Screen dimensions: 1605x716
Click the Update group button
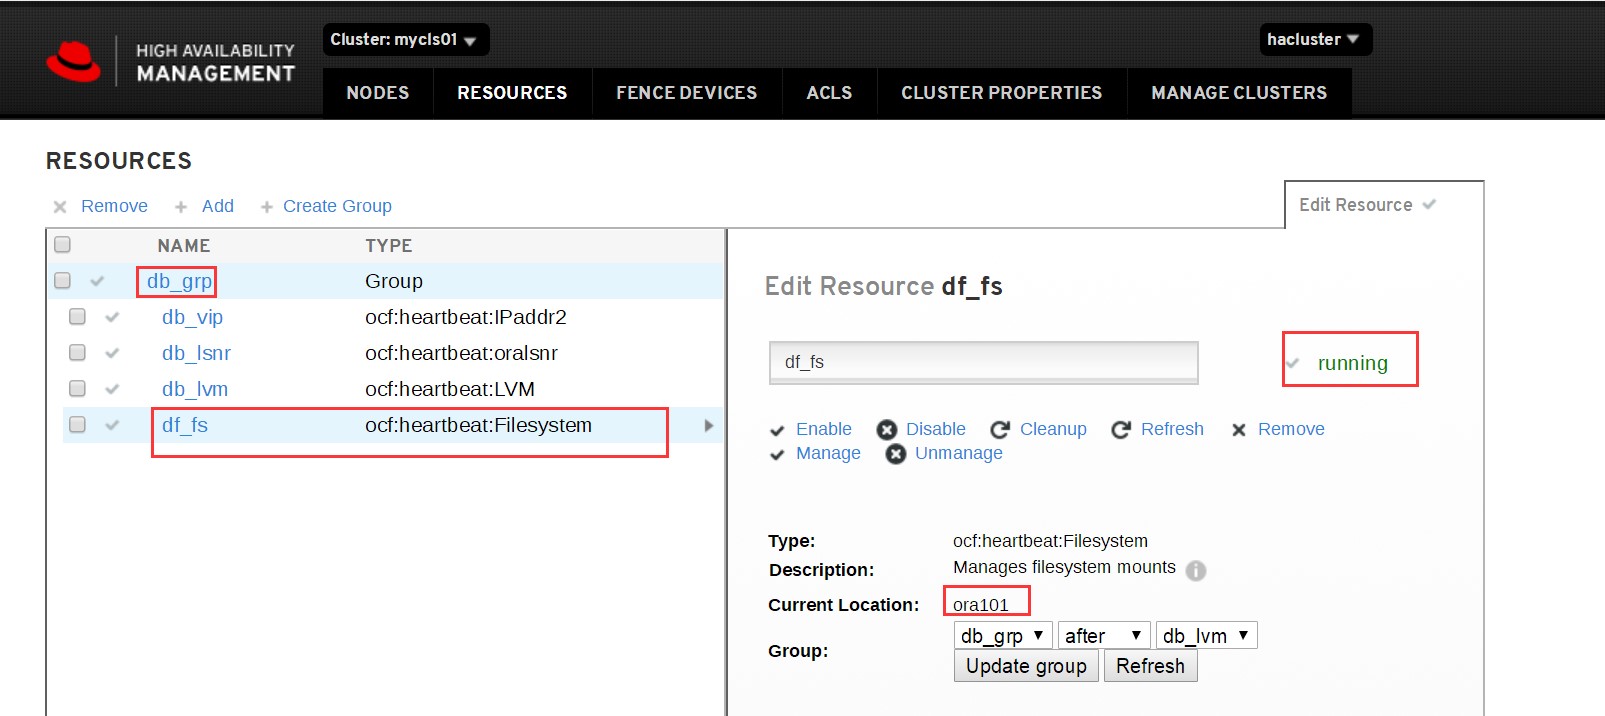tap(1026, 666)
